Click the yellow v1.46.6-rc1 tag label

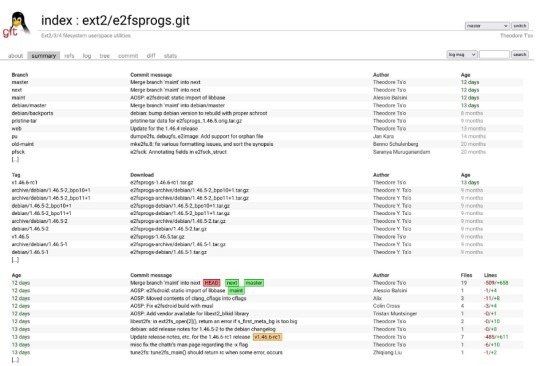click(x=267, y=337)
